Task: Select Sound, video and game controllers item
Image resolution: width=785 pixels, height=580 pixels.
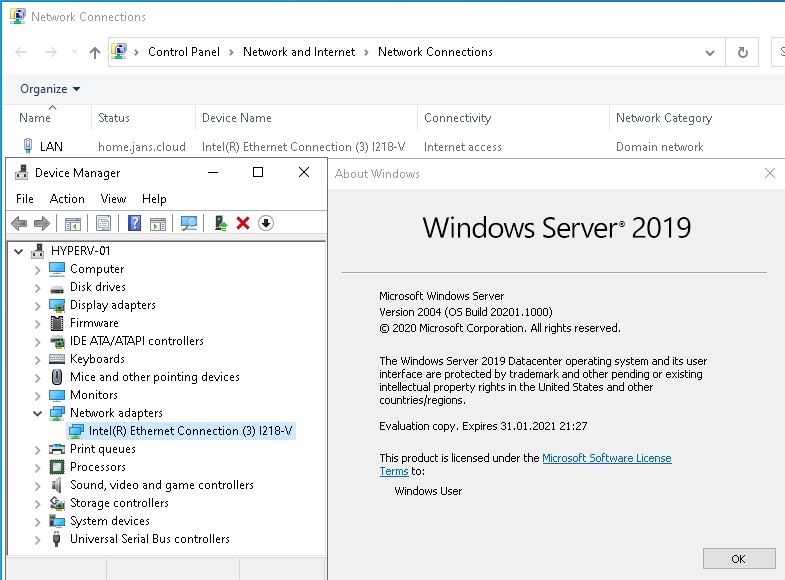Action: coord(162,485)
